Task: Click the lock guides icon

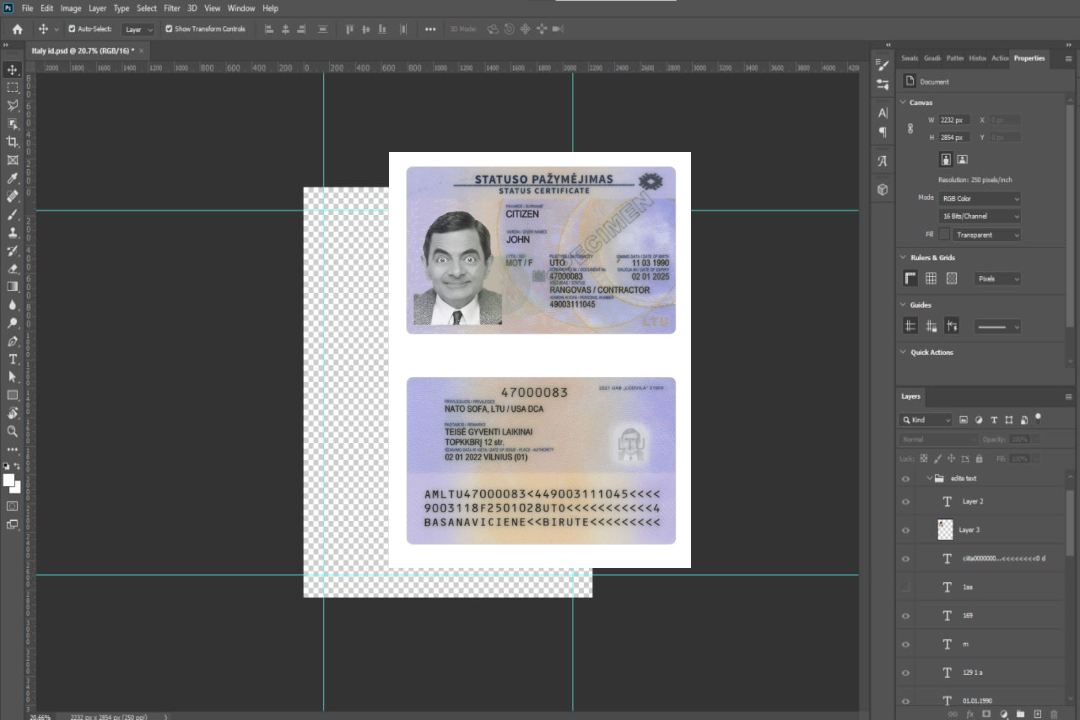Action: pos(931,327)
